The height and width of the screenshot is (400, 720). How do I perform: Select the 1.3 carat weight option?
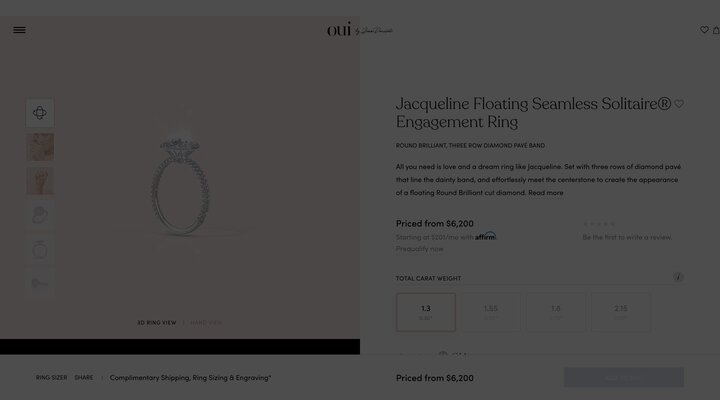pos(426,311)
